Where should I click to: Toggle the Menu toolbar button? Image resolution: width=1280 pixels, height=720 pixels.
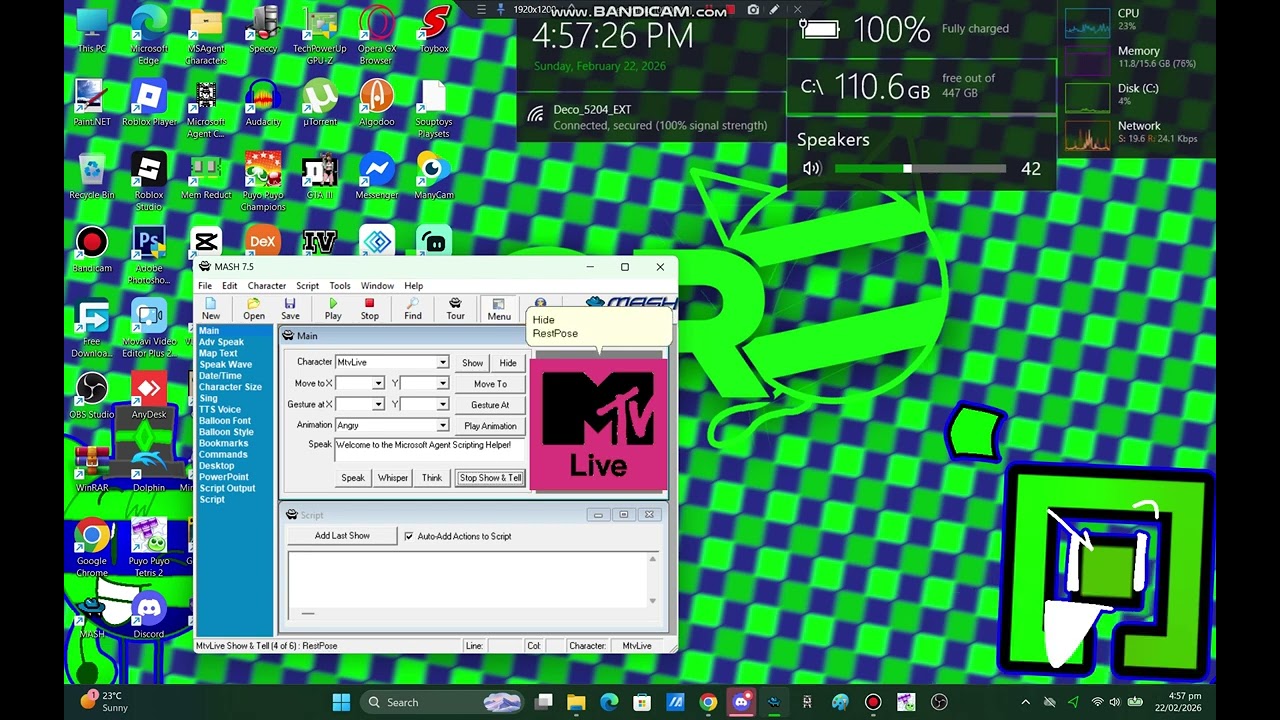click(x=499, y=309)
